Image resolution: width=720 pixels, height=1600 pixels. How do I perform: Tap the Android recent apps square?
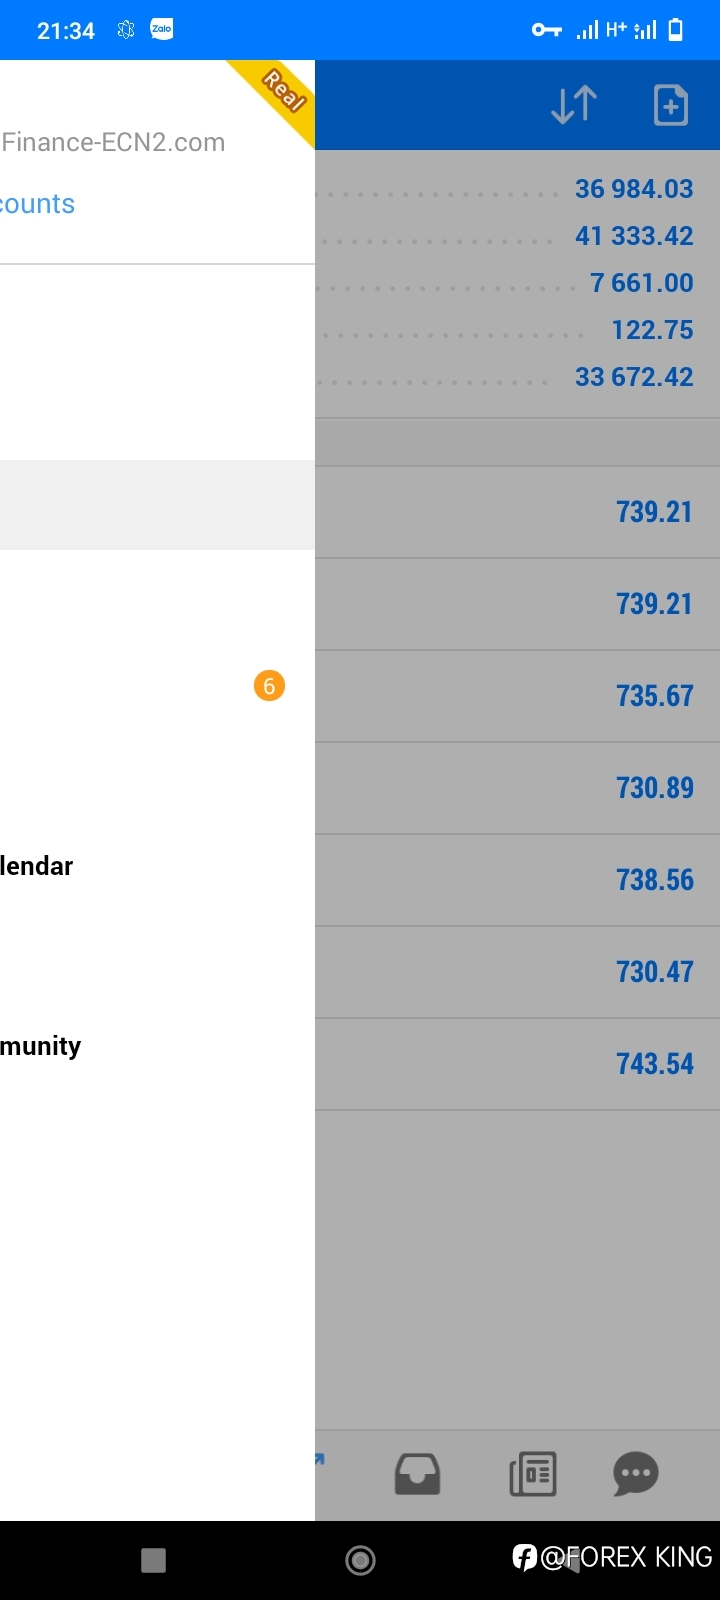point(153,1560)
